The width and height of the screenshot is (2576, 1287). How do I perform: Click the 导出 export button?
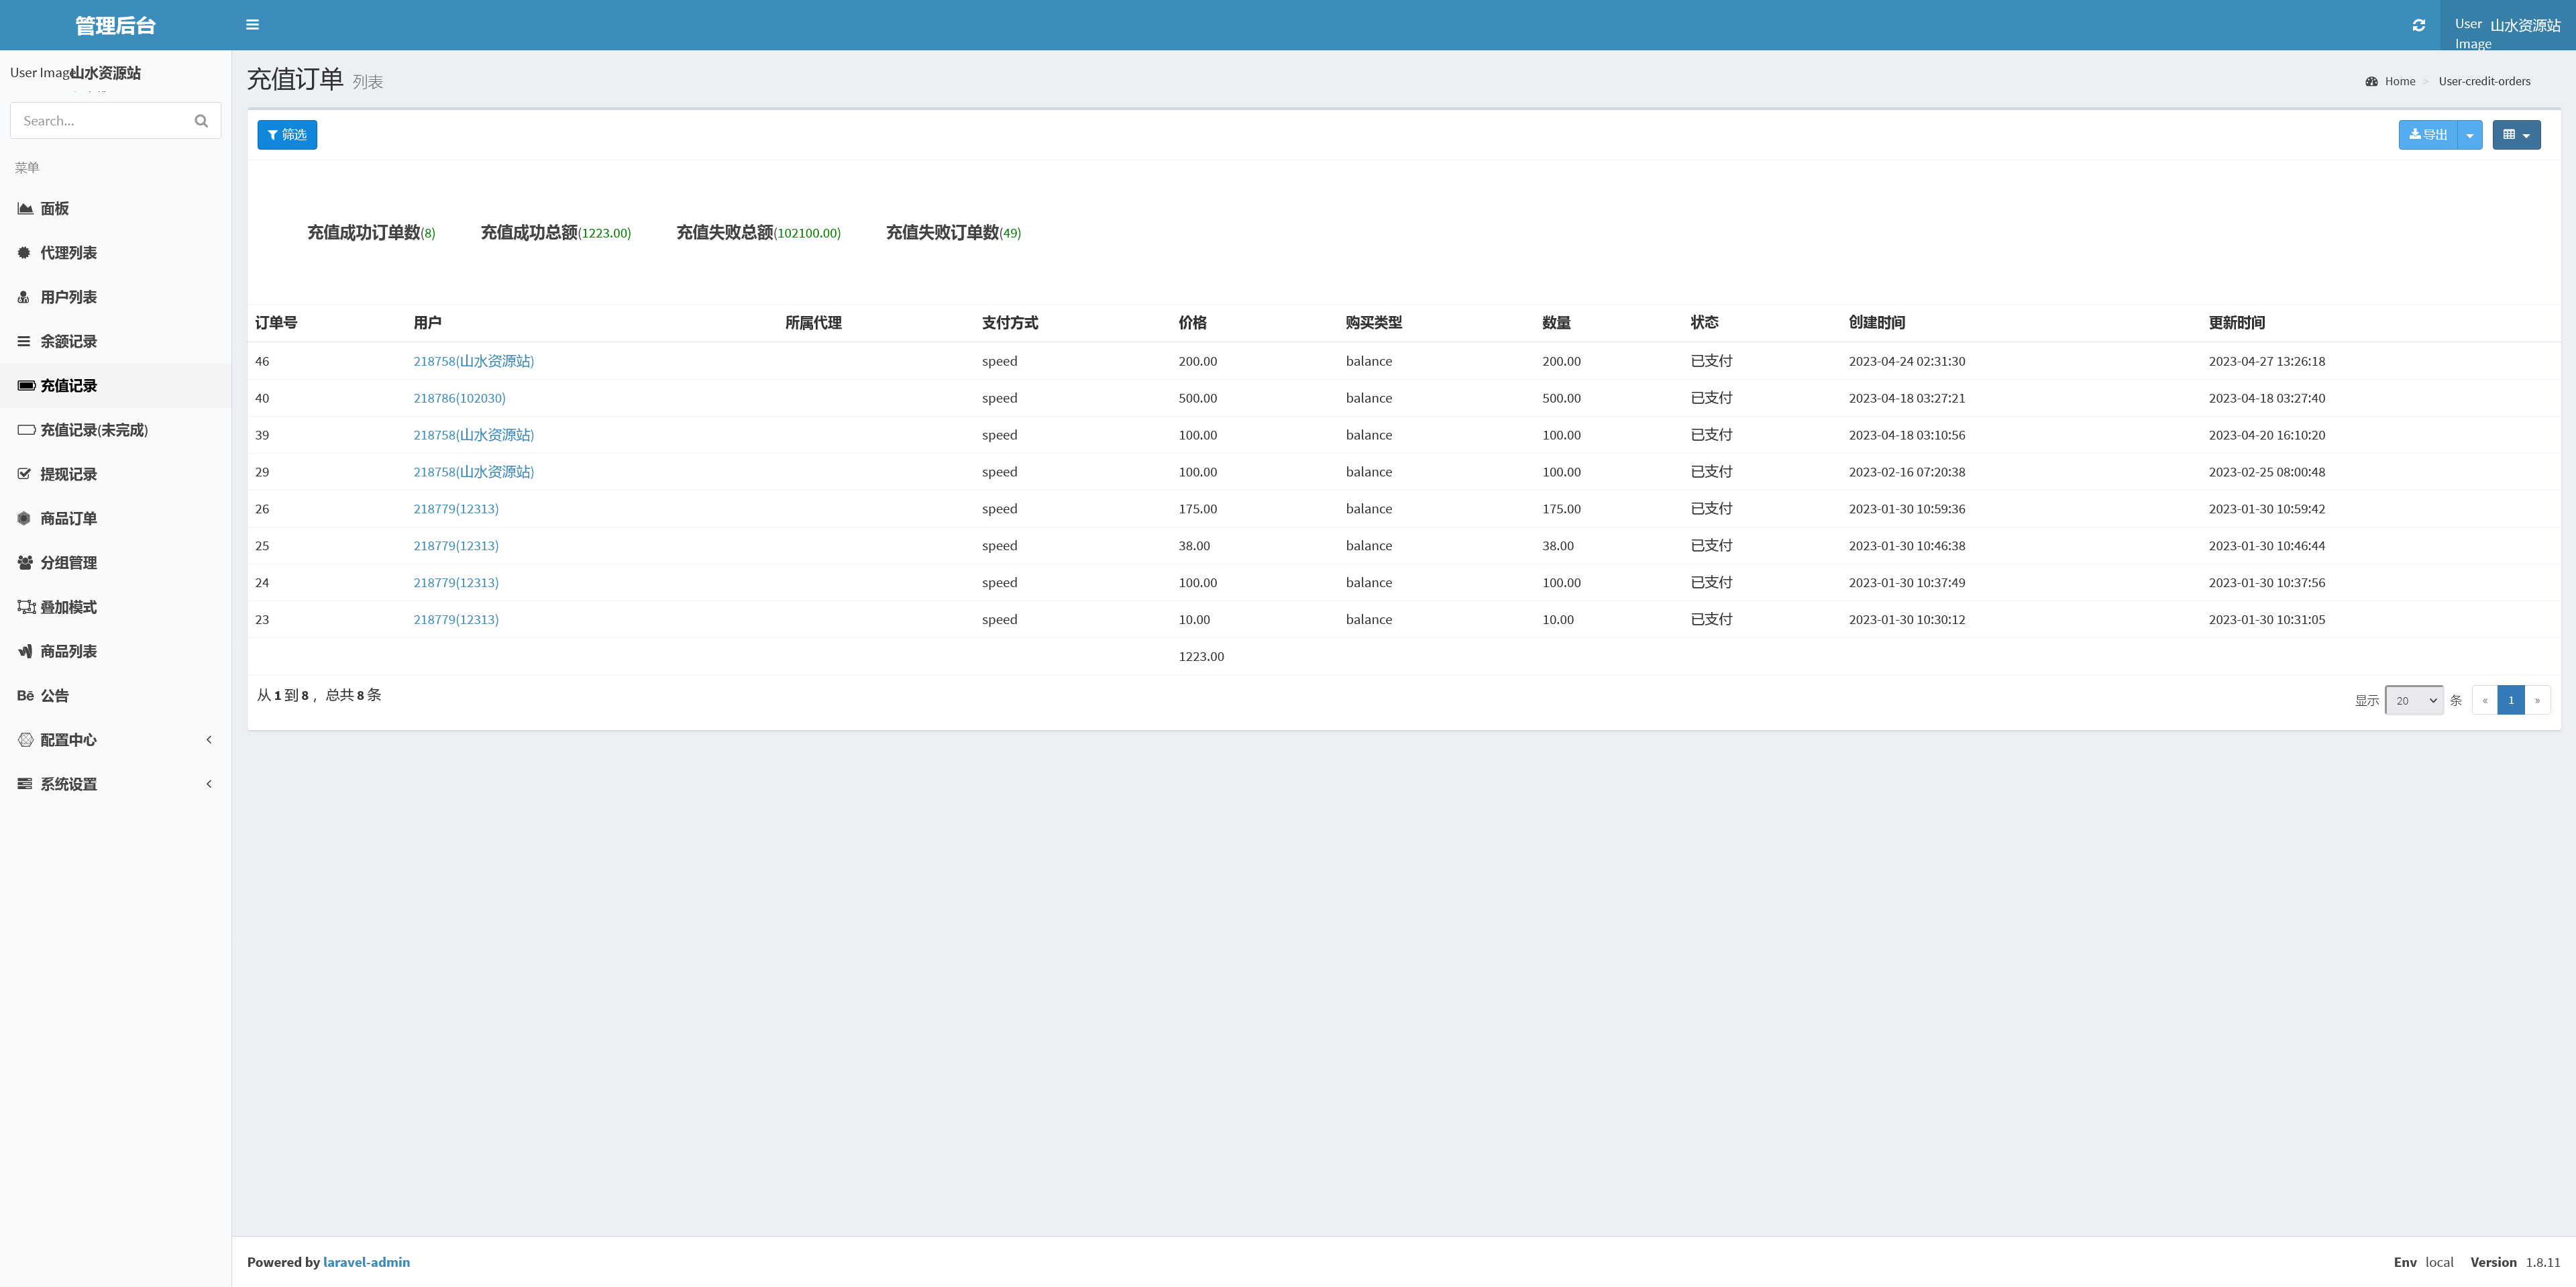tap(2428, 135)
